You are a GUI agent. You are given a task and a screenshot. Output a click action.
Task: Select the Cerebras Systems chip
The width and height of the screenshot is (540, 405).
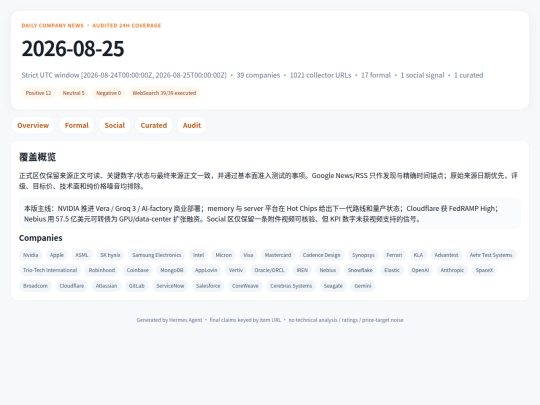click(x=291, y=286)
